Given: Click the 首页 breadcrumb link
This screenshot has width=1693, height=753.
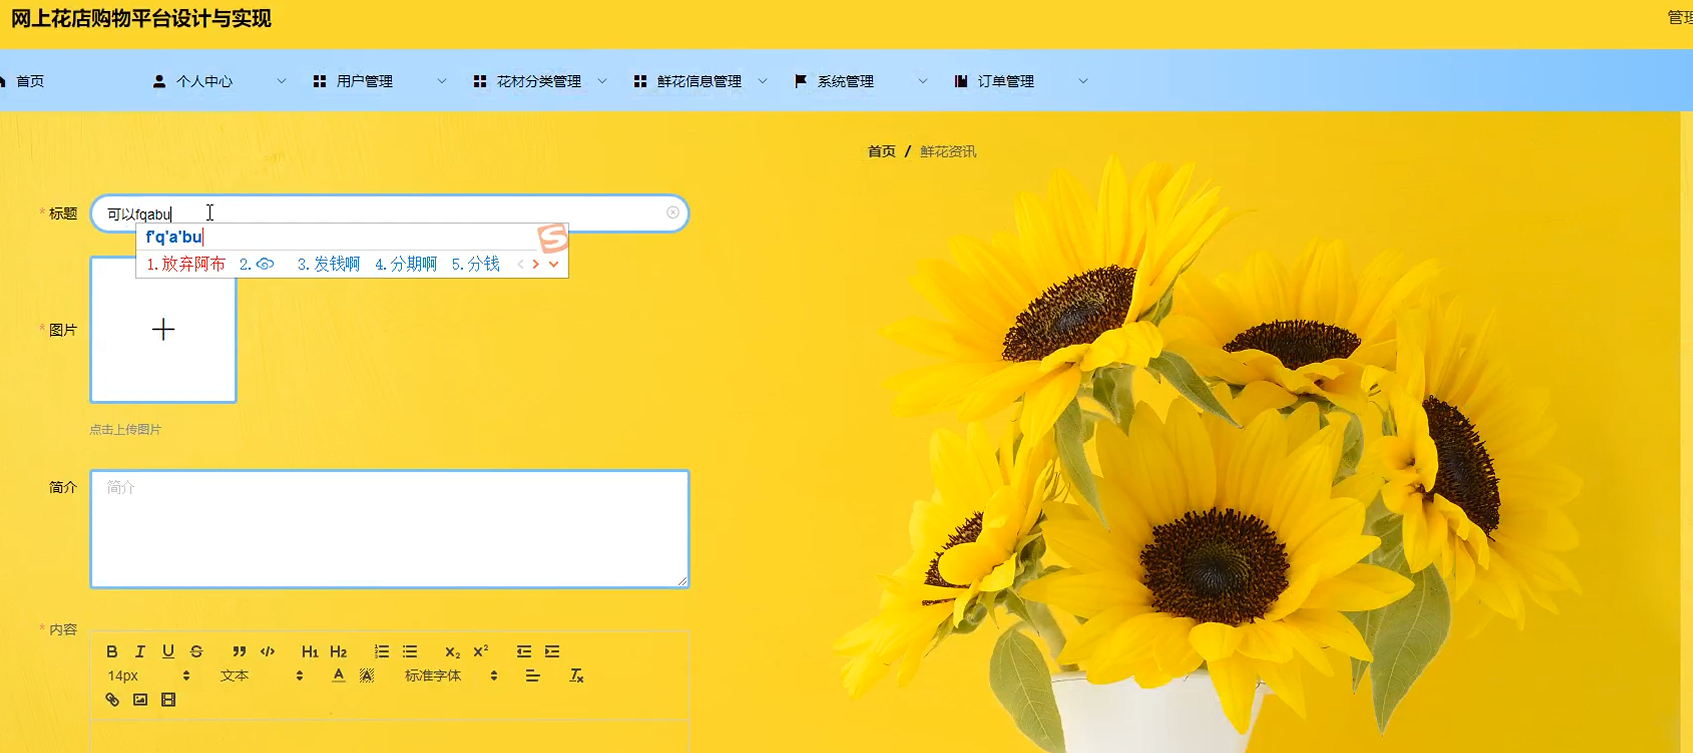Looking at the screenshot, I should [x=881, y=151].
